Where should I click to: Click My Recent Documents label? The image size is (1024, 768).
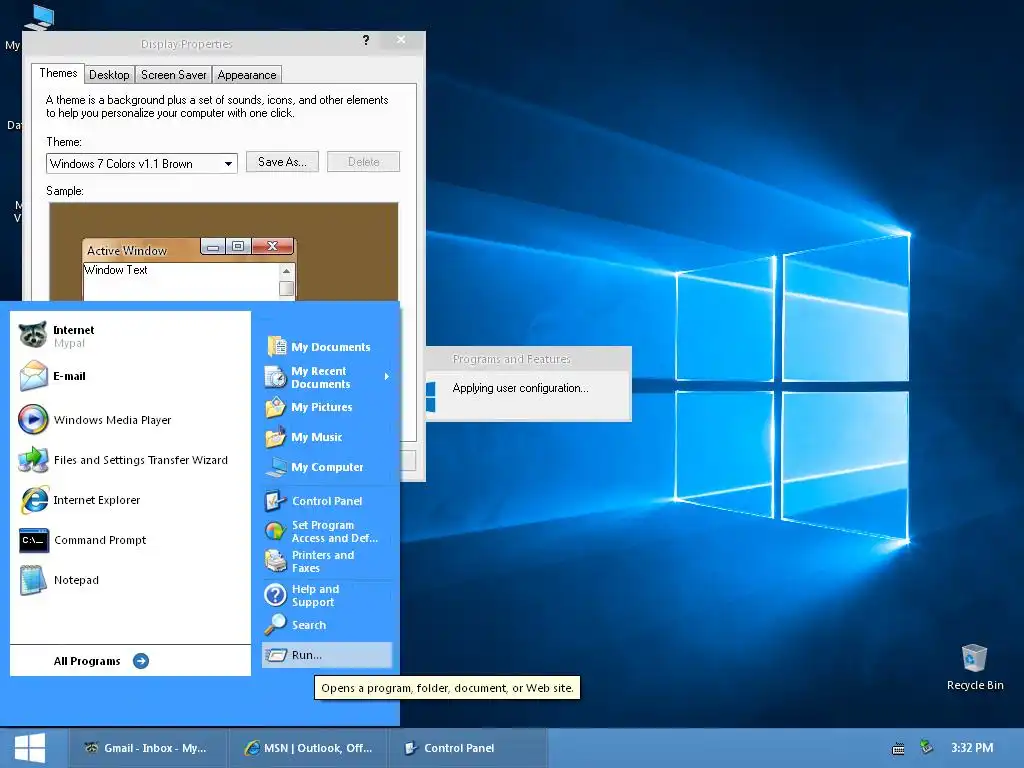pyautogui.click(x=321, y=377)
